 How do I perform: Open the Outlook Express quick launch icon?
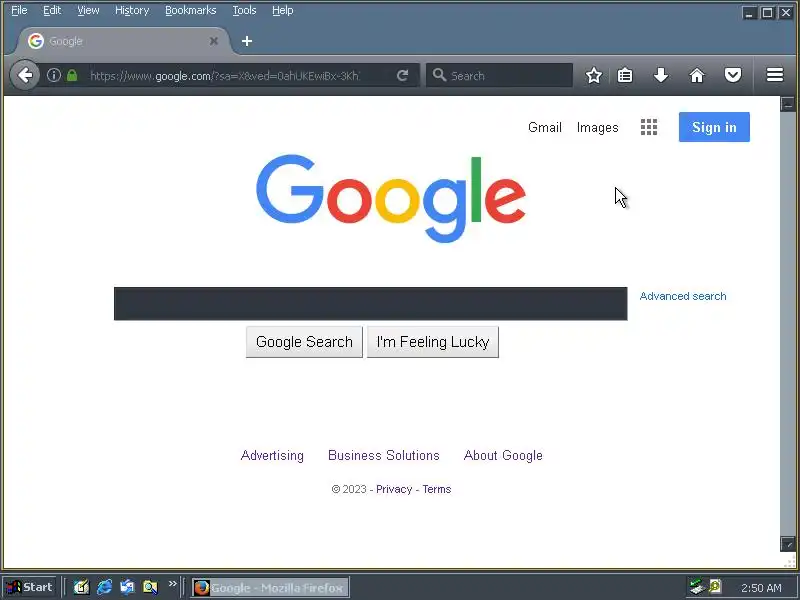click(x=127, y=587)
